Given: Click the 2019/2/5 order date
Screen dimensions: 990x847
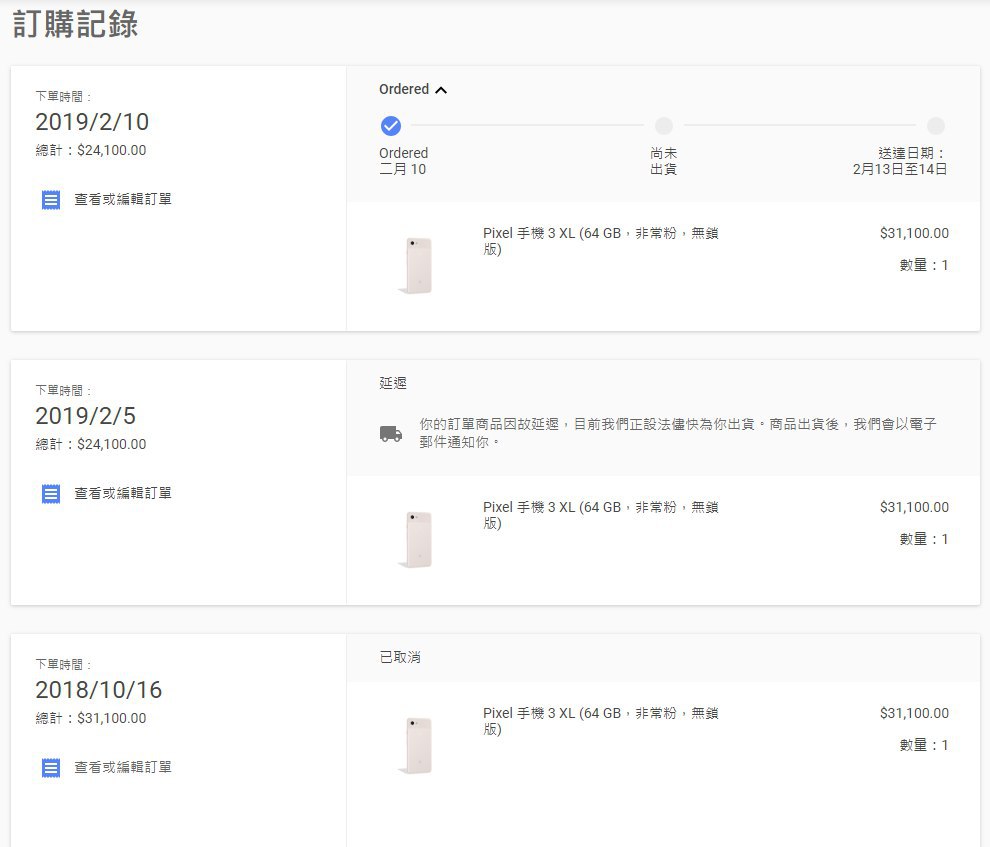Looking at the screenshot, I should (x=85, y=416).
